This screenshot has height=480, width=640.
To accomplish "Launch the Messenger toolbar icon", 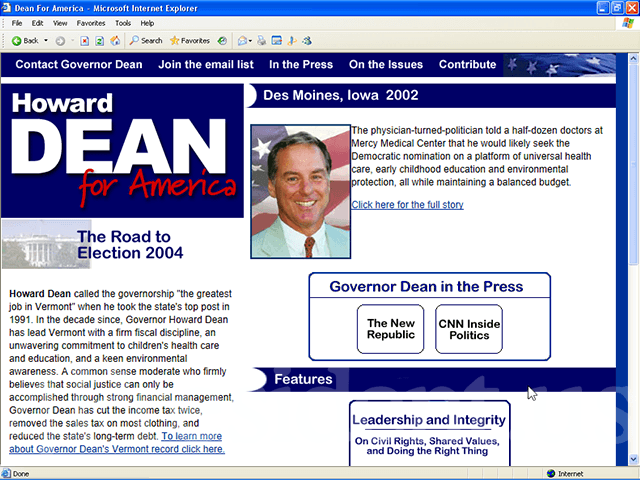I will [x=307, y=41].
